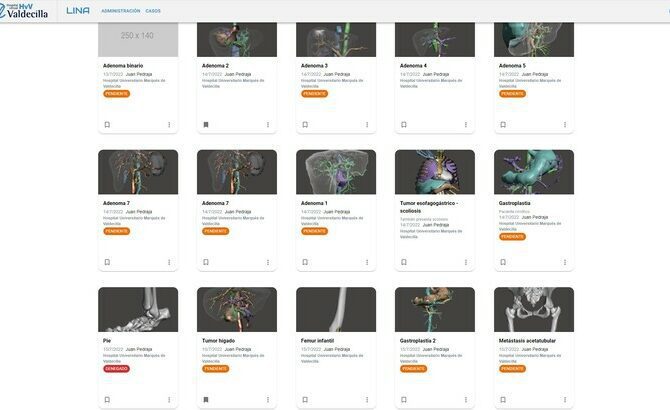Click the Valdecilla hospital logo
Screen dimensions: 670x410
(24, 11)
